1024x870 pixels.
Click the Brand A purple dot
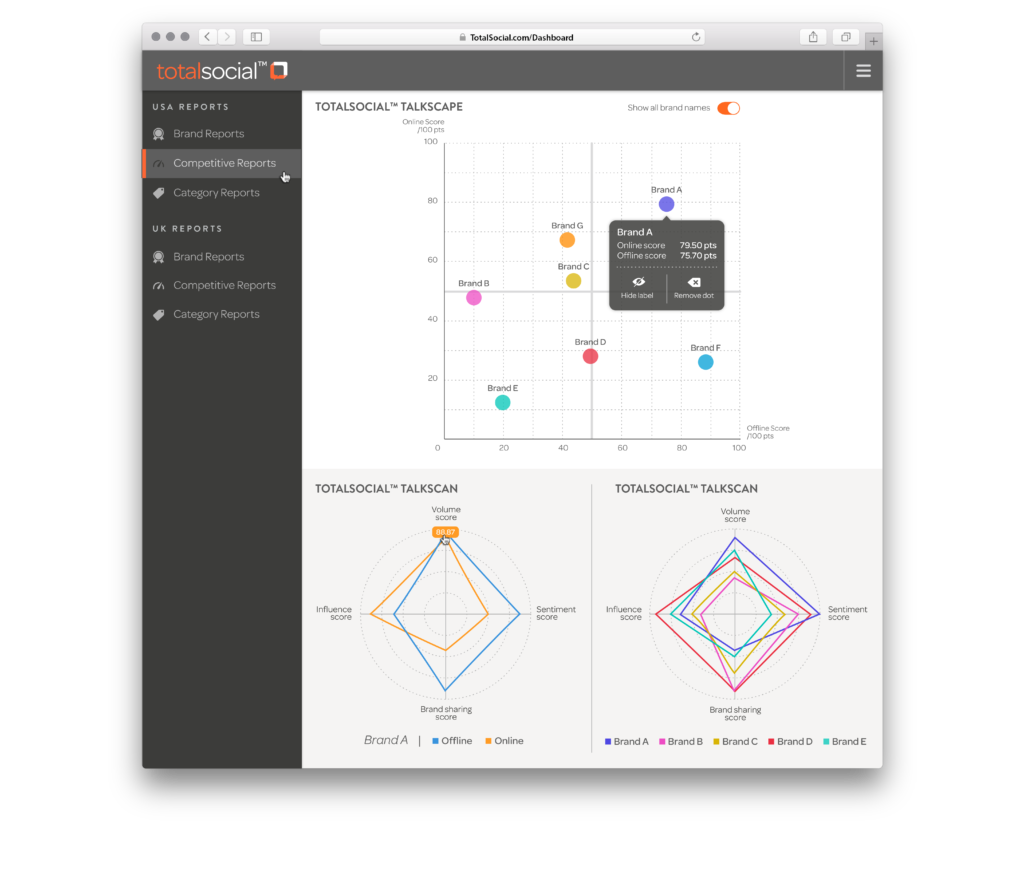tap(666, 204)
